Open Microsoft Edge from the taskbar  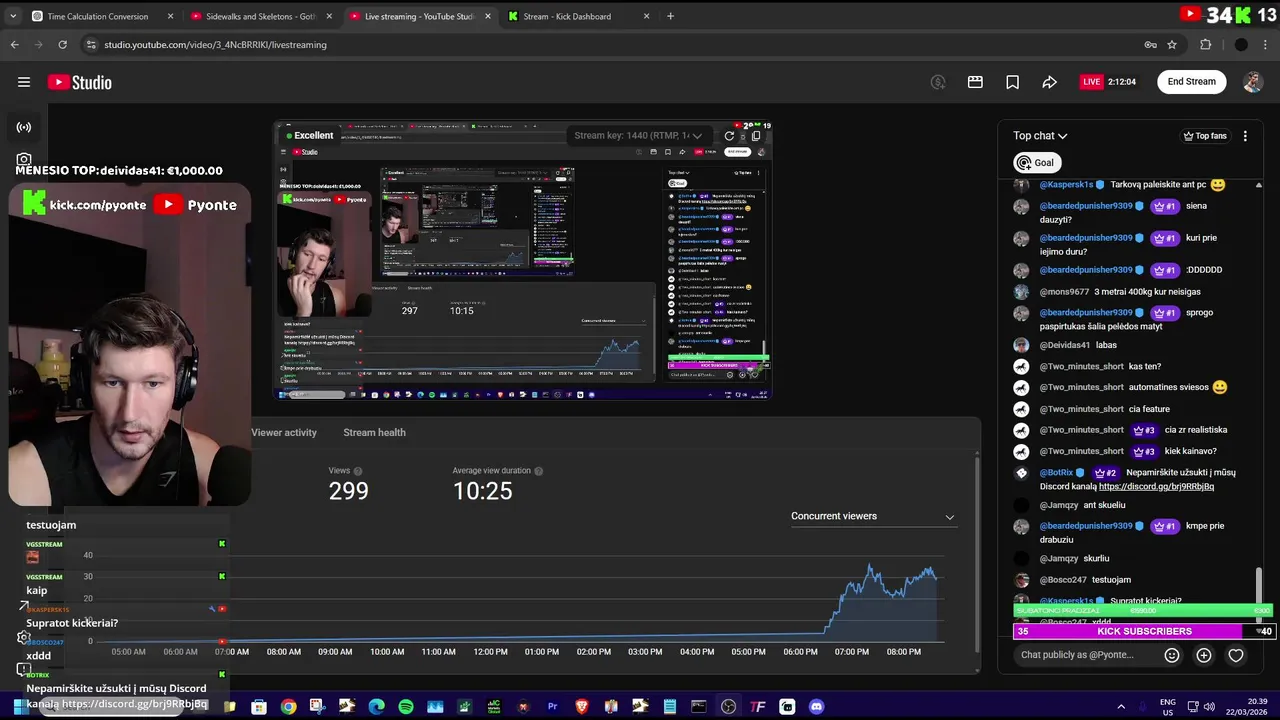coord(376,707)
